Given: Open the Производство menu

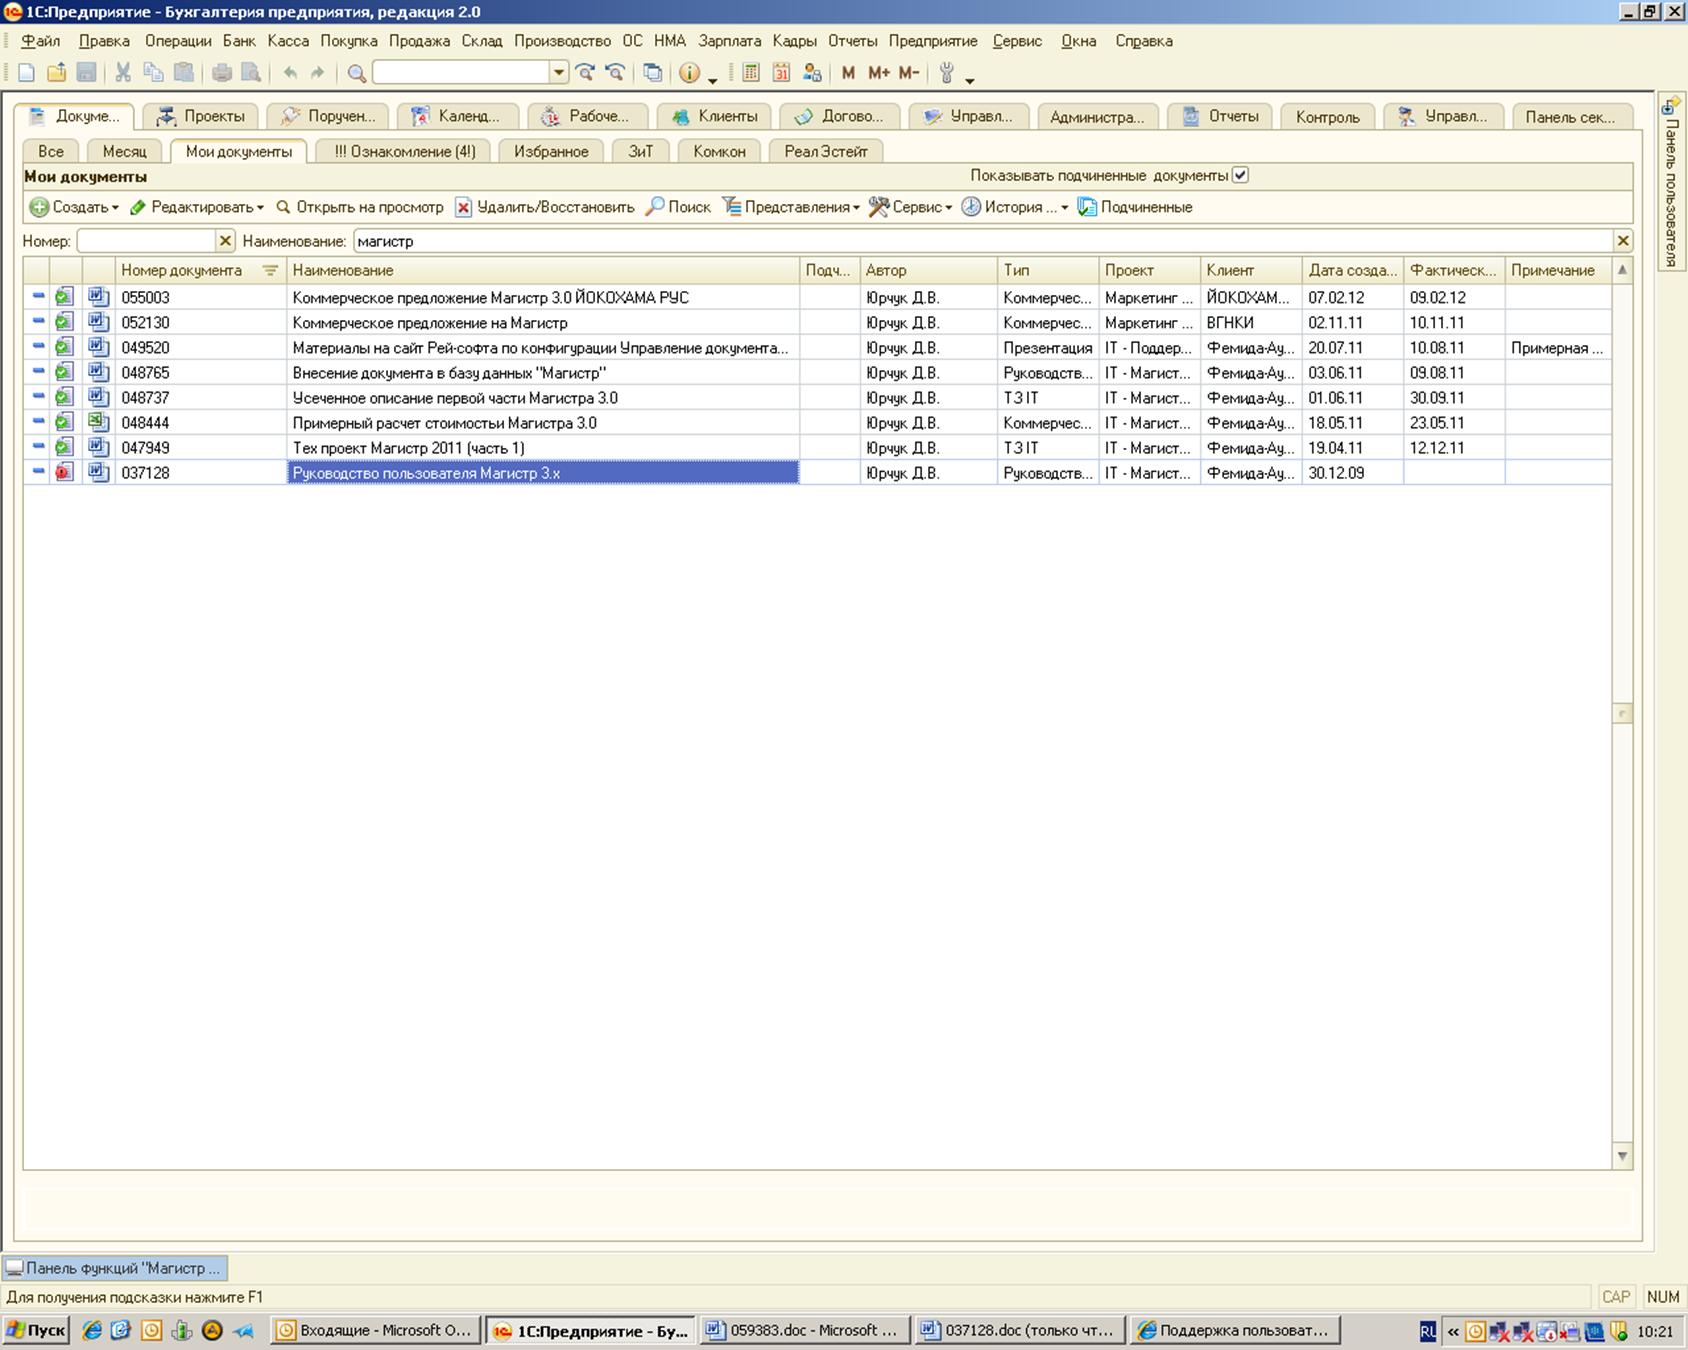Looking at the screenshot, I should point(562,41).
